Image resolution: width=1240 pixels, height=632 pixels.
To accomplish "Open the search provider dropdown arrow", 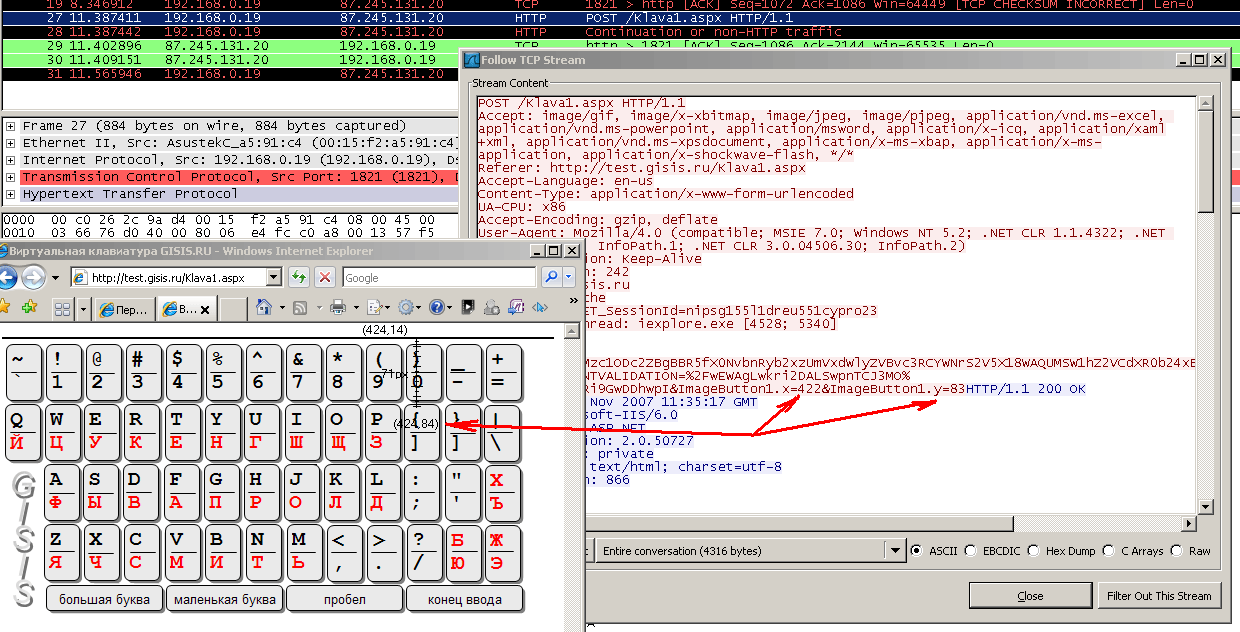I will (x=569, y=277).
